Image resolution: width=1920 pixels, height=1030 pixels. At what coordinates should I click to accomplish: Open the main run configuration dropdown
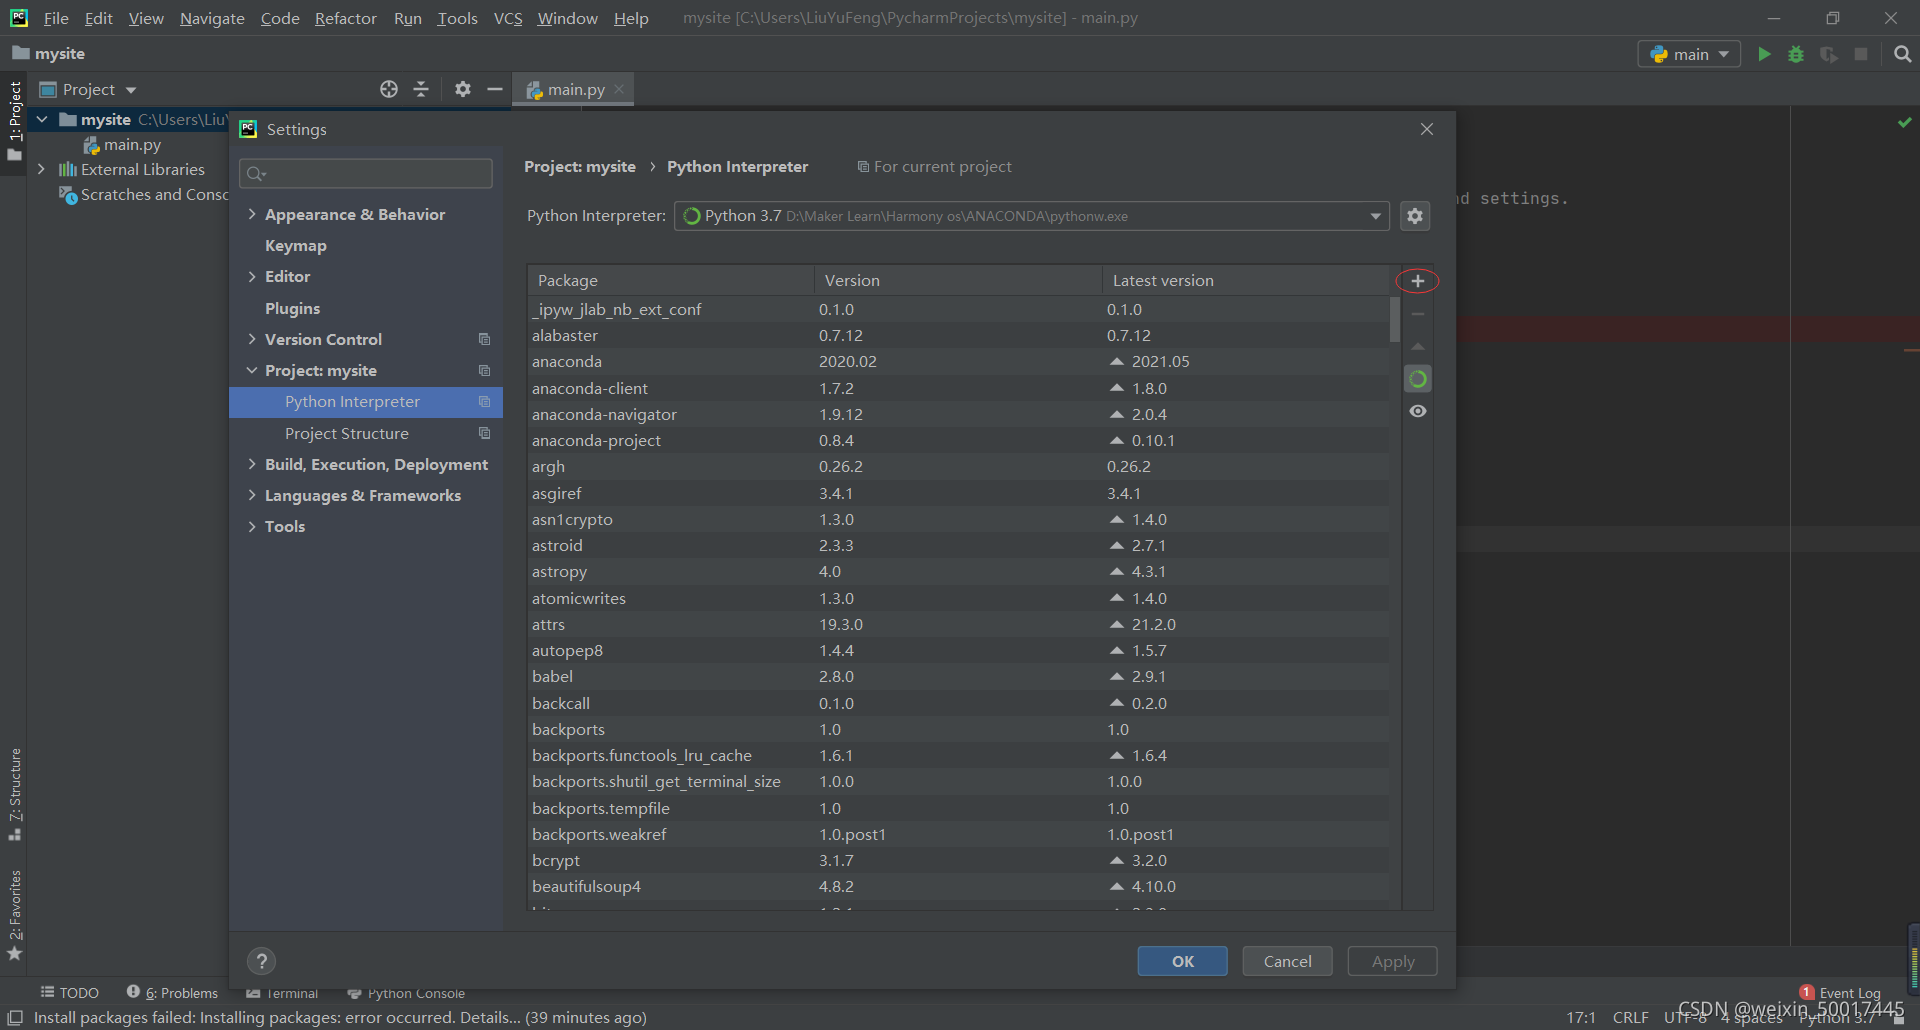coord(1688,54)
